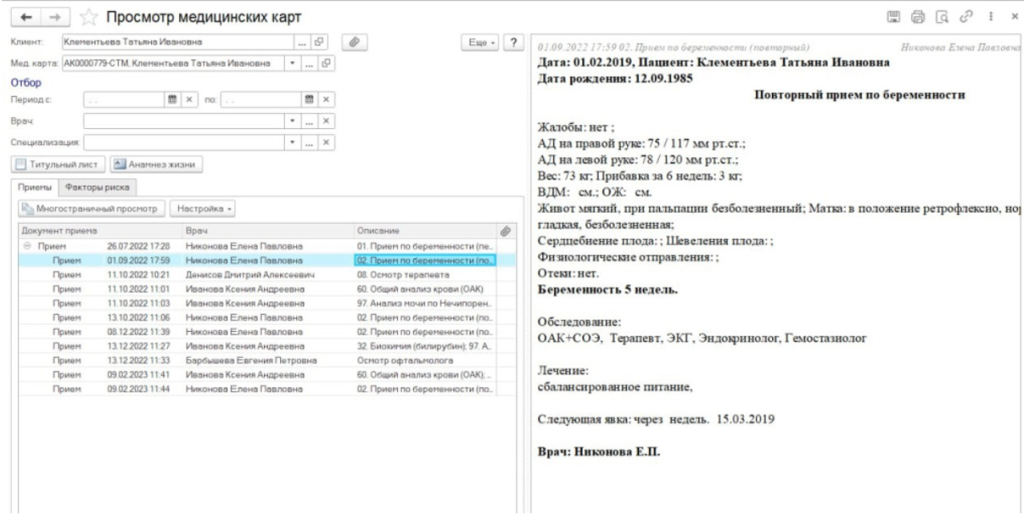Expand the Специализация dropdown
Viewport: 1024px width, 521px height.
(x=293, y=142)
